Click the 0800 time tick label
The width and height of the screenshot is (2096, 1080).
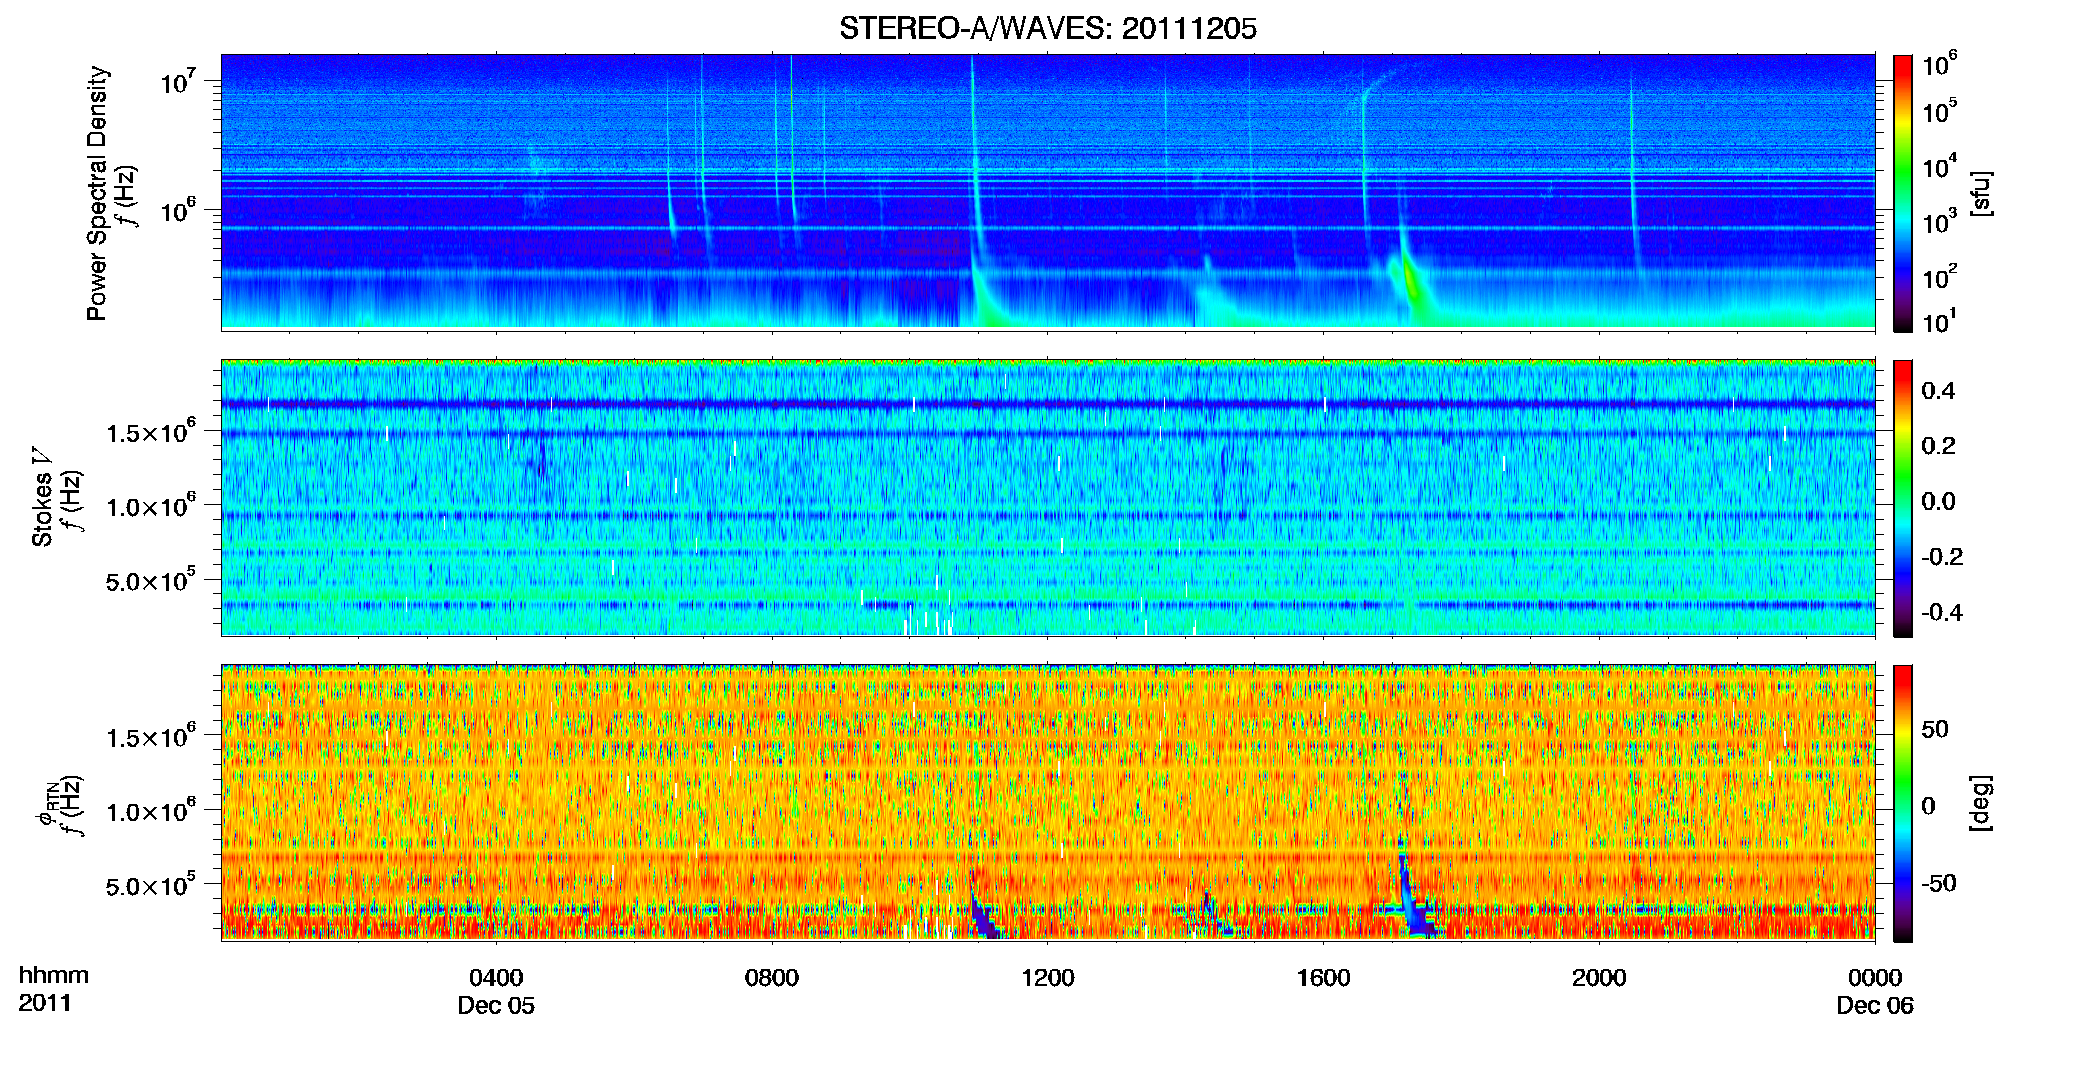click(772, 978)
